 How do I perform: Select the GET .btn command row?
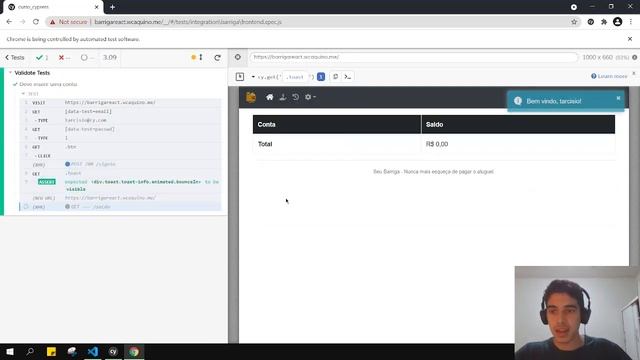120,147
